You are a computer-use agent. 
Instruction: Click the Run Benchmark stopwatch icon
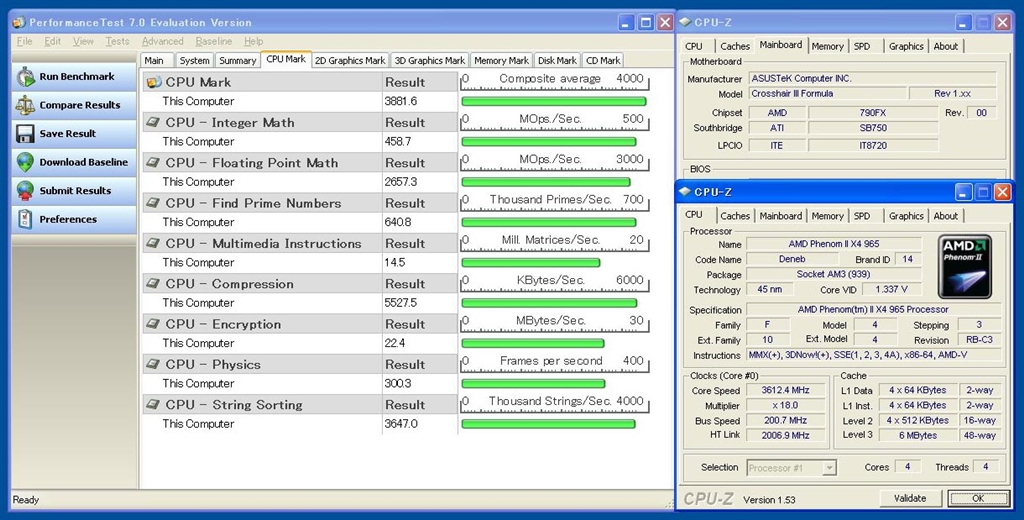(x=25, y=76)
